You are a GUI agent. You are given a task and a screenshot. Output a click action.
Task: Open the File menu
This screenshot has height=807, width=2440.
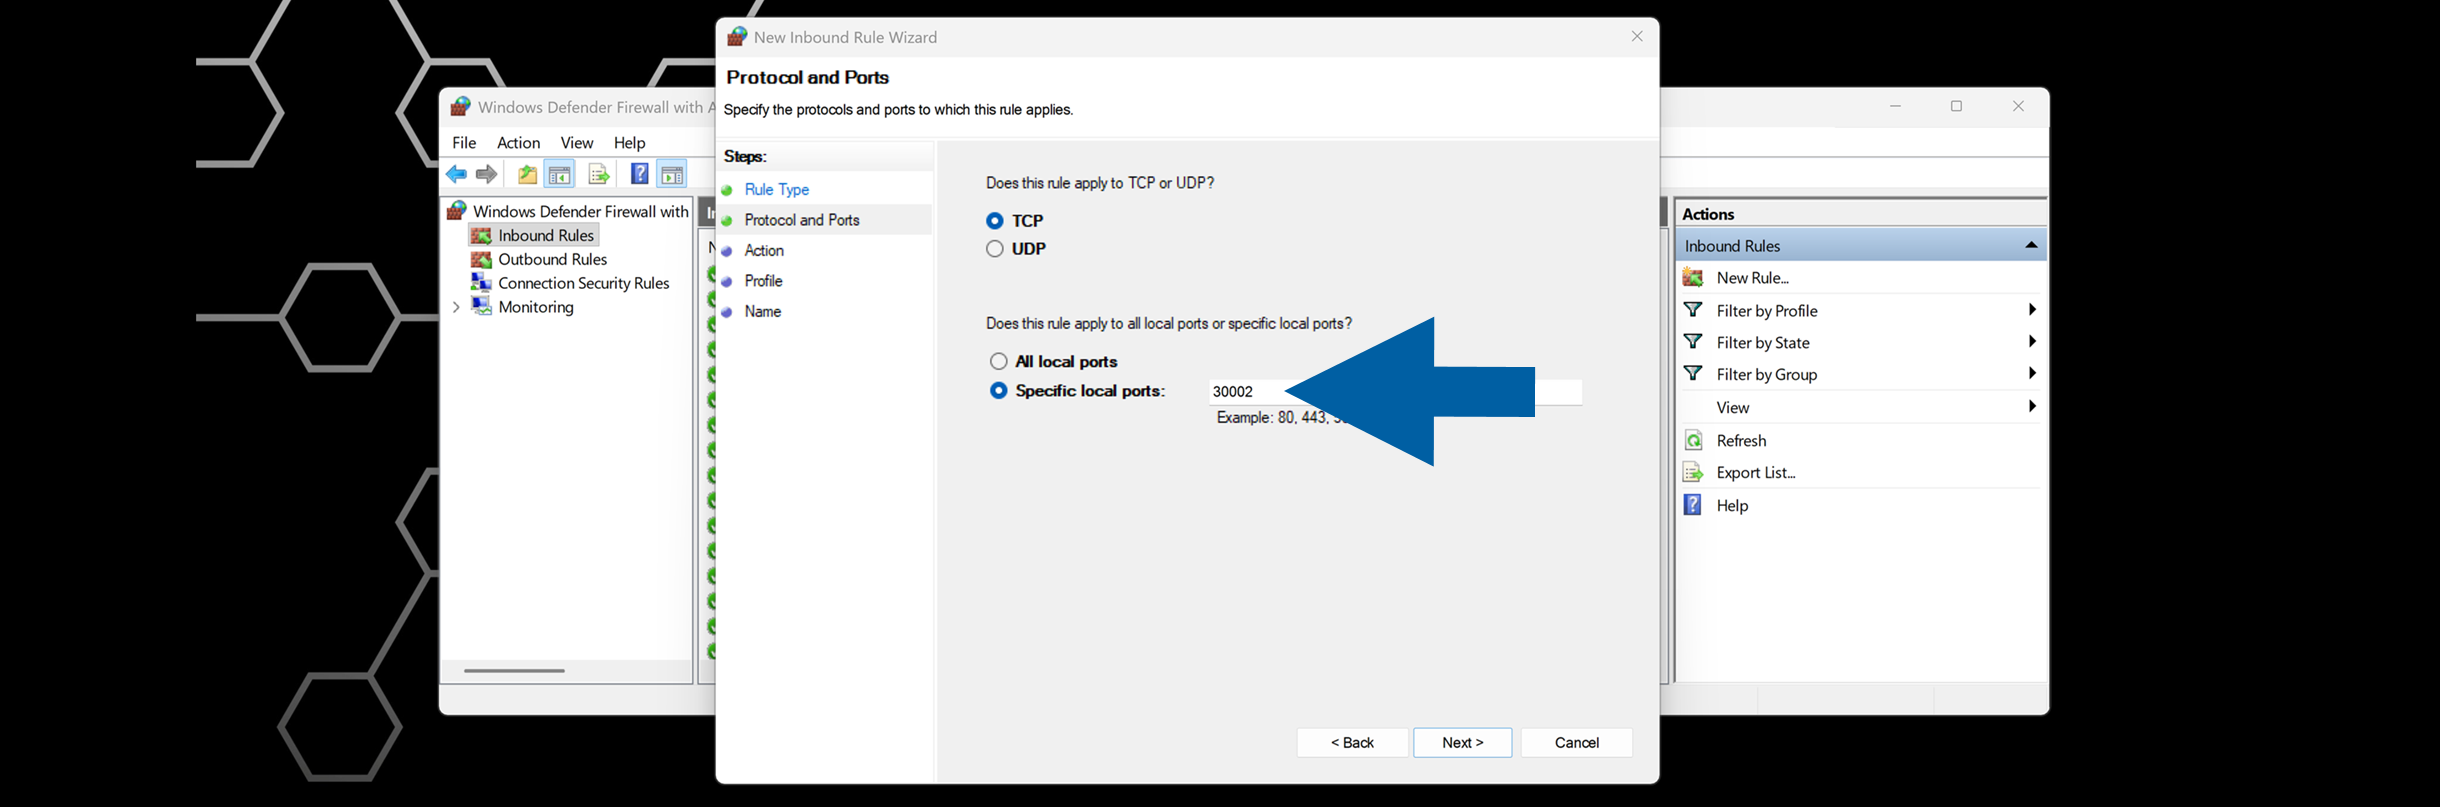[464, 142]
